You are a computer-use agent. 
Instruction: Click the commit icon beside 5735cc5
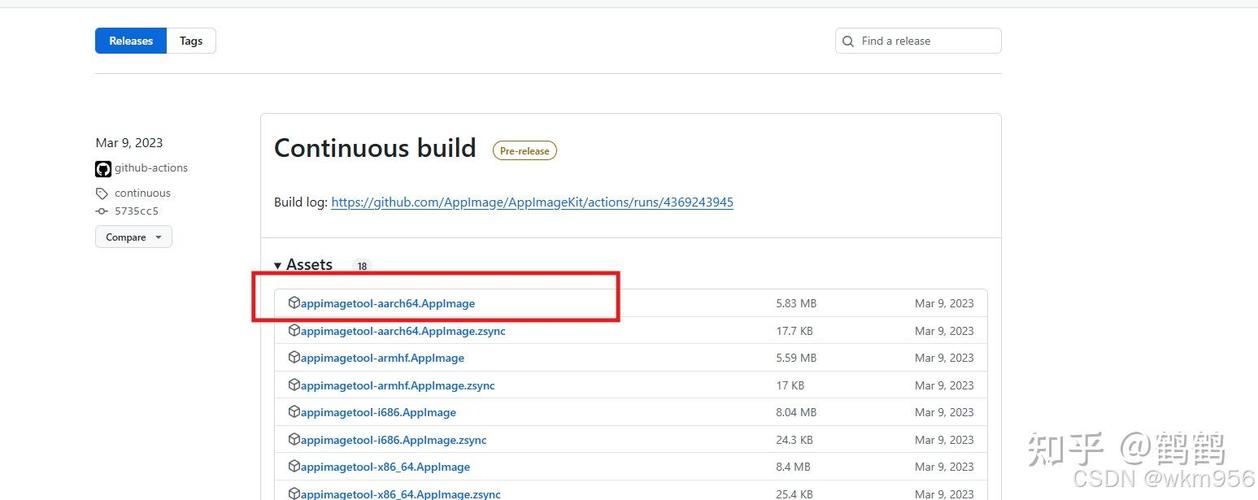point(102,211)
